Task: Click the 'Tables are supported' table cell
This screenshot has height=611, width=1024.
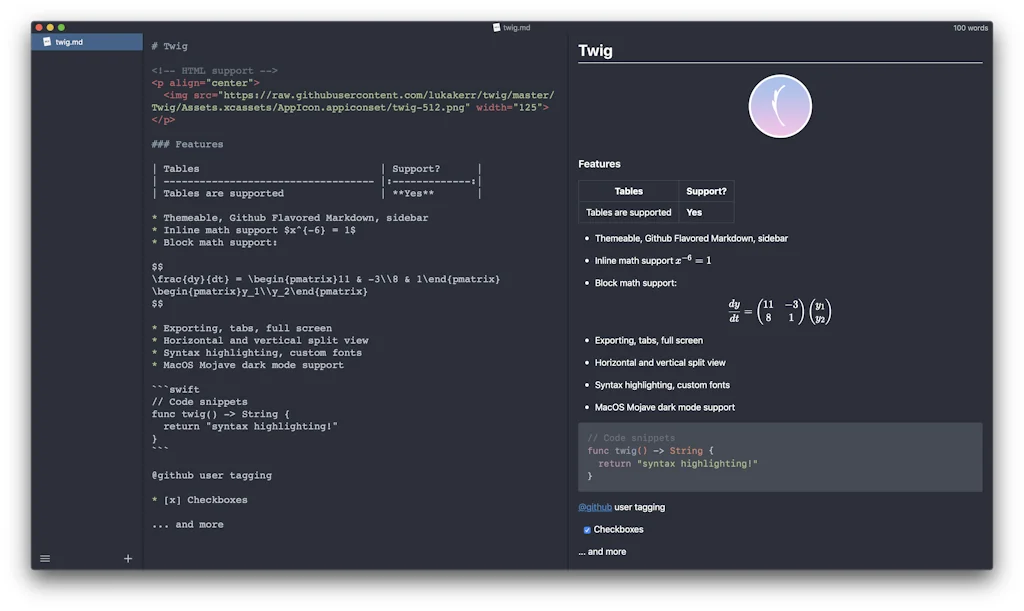Action: (x=628, y=212)
